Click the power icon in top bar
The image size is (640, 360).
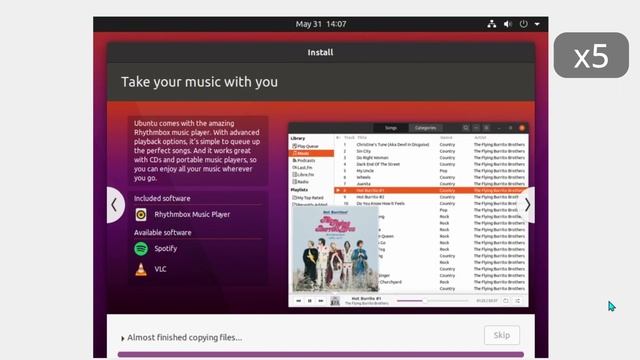(x=523, y=24)
